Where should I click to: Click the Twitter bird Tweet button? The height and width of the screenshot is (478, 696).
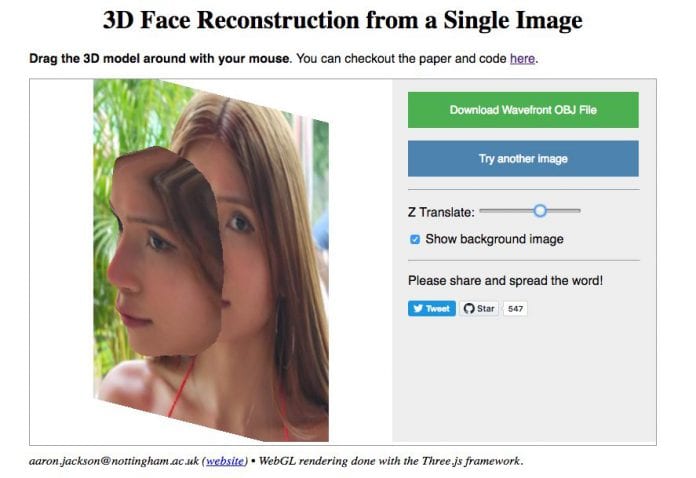click(x=431, y=309)
